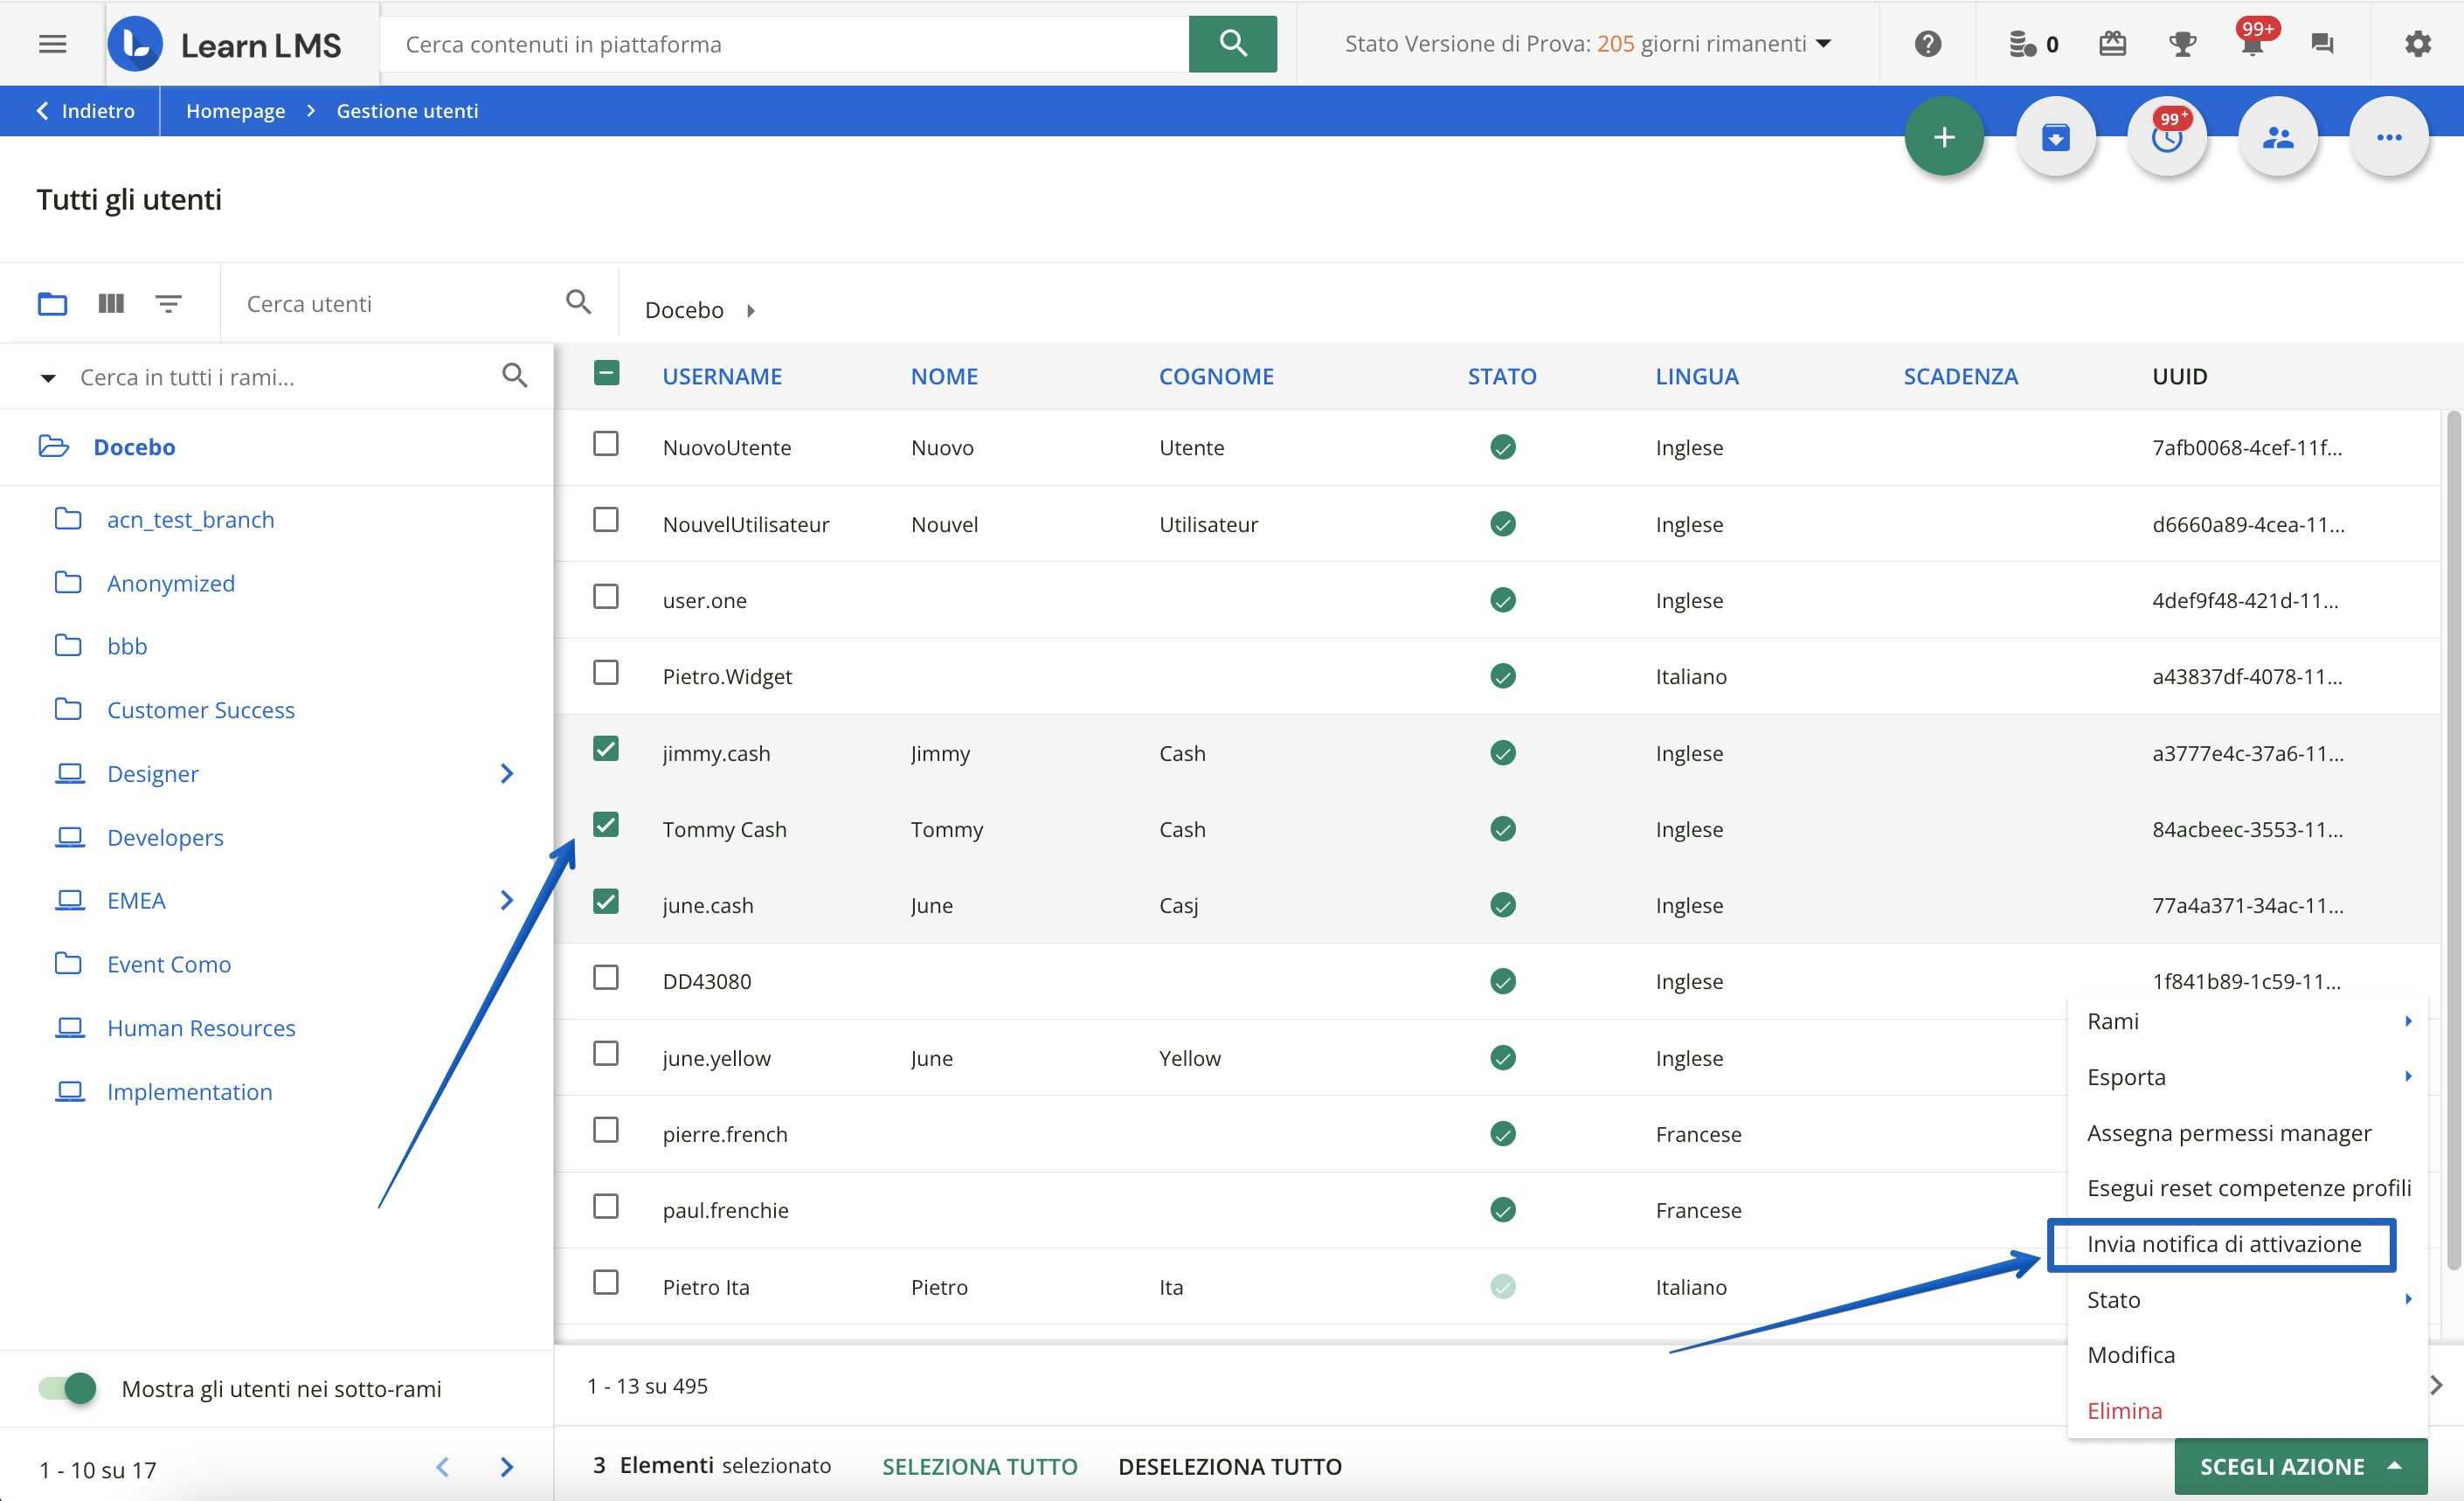Viewport: 2464px width, 1501px height.
Task: Click SELEZIONA TUTTO link
Action: [979, 1466]
